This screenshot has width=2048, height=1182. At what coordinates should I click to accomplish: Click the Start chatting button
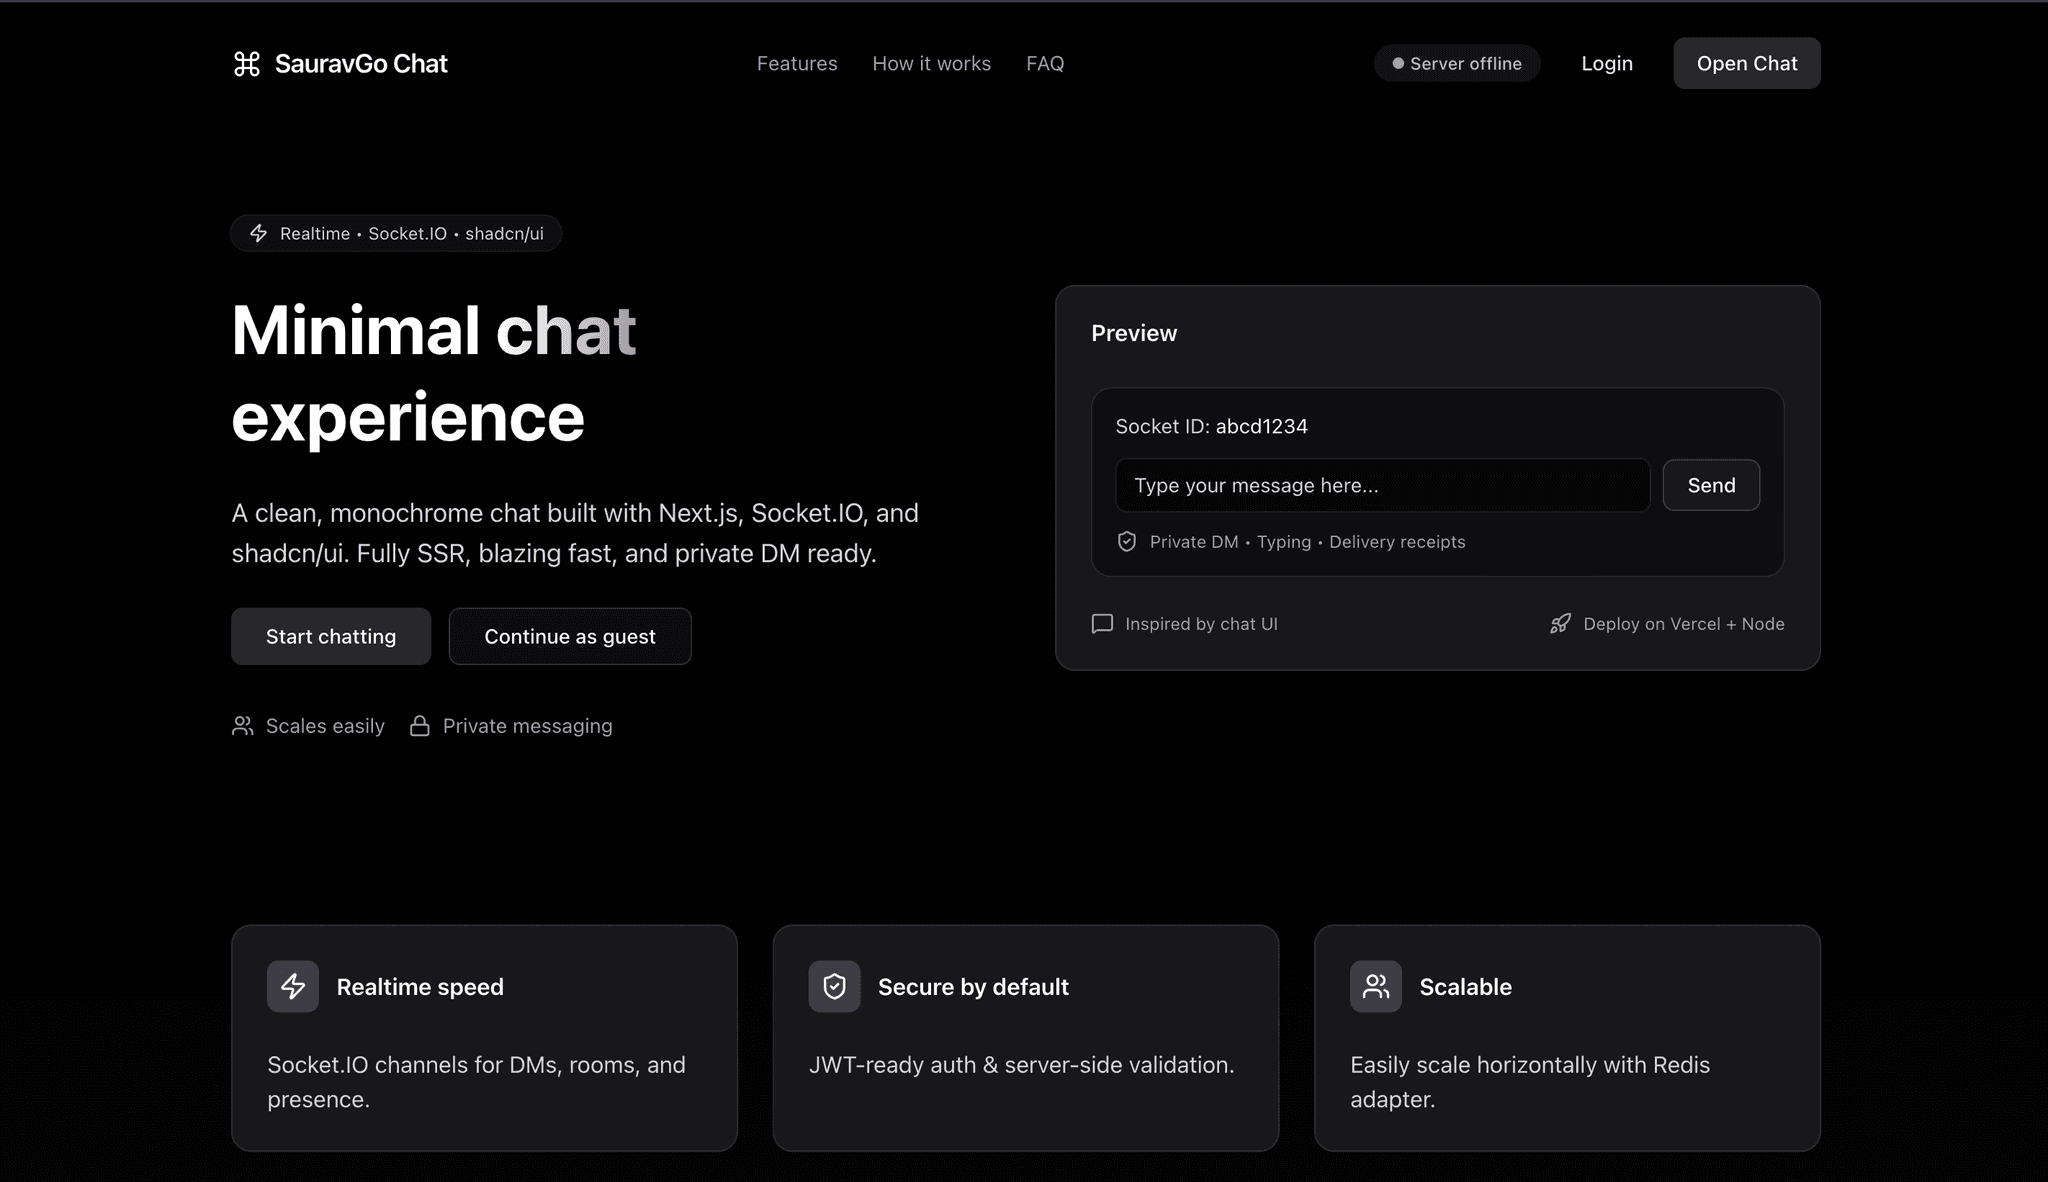coord(331,636)
